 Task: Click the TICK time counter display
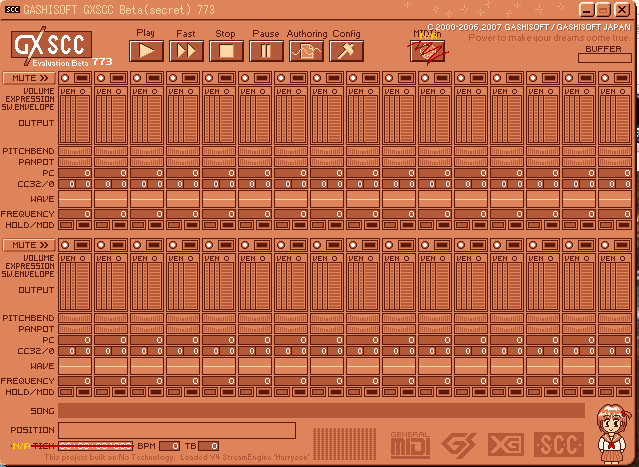point(96,446)
